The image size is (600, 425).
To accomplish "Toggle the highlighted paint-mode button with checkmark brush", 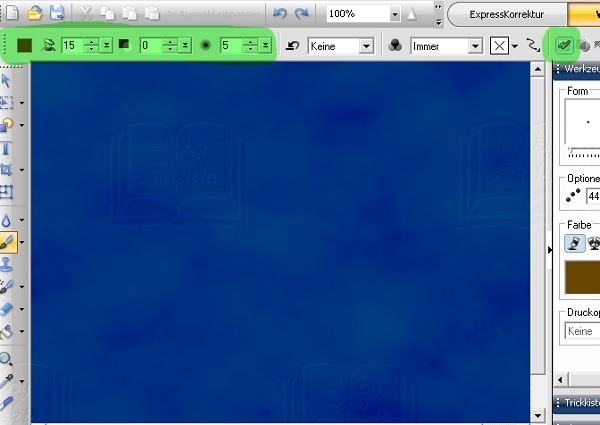I will (564, 46).
